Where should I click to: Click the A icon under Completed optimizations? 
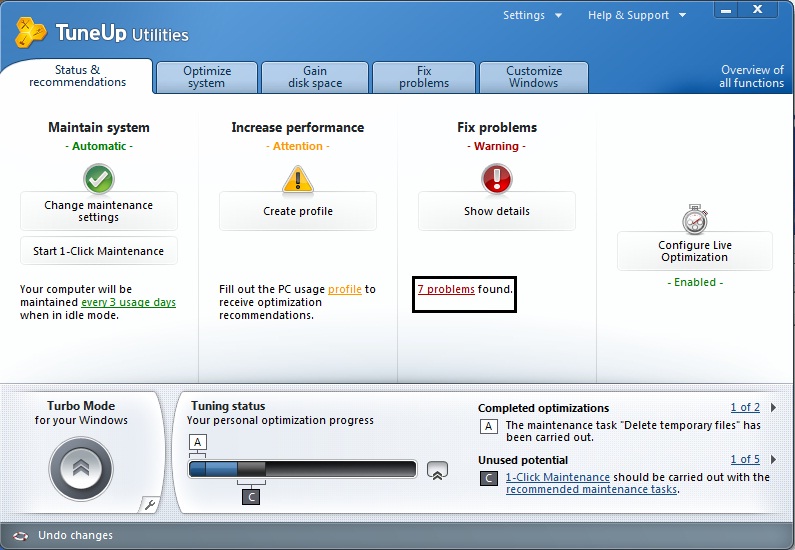click(488, 426)
